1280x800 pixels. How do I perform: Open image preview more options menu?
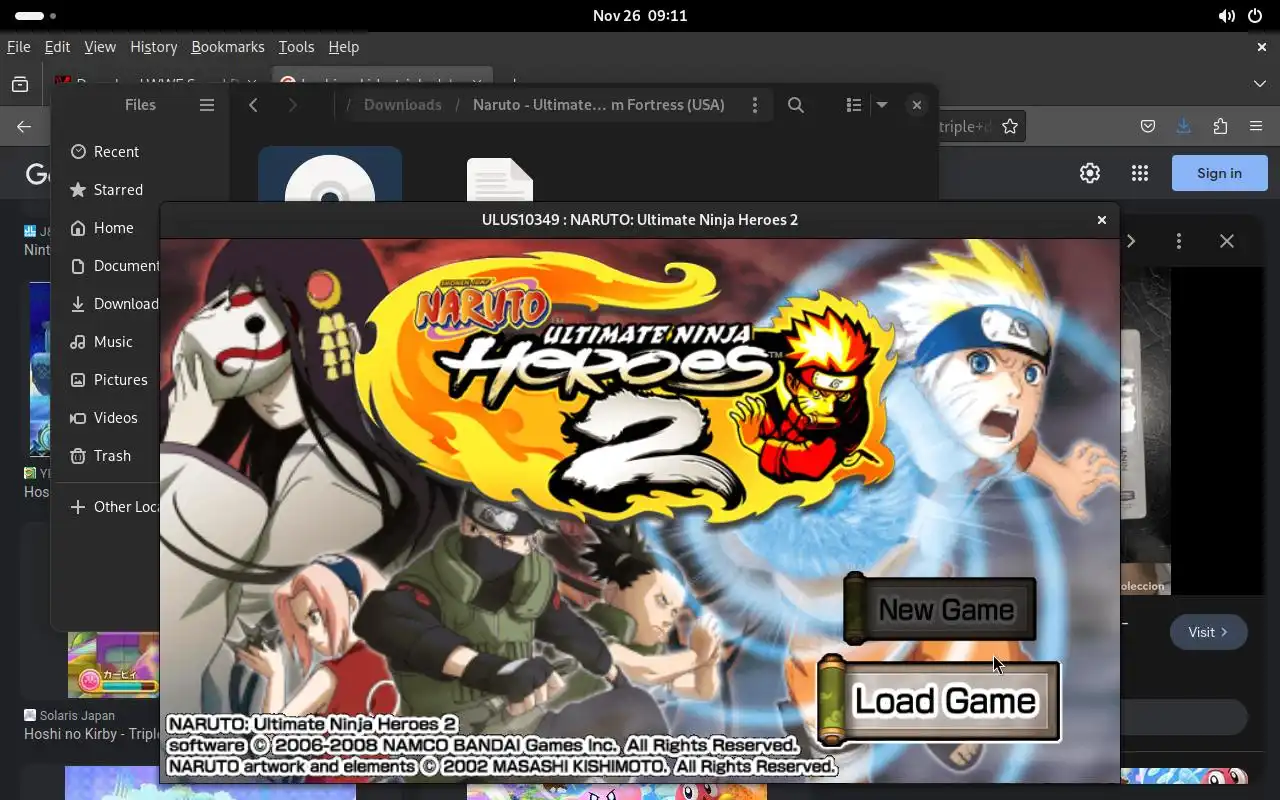1179,241
